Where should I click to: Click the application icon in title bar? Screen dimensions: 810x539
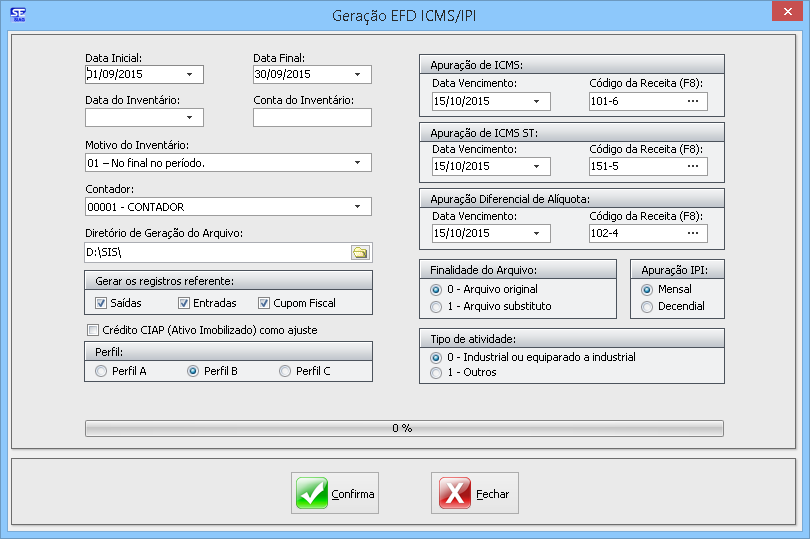[18, 13]
